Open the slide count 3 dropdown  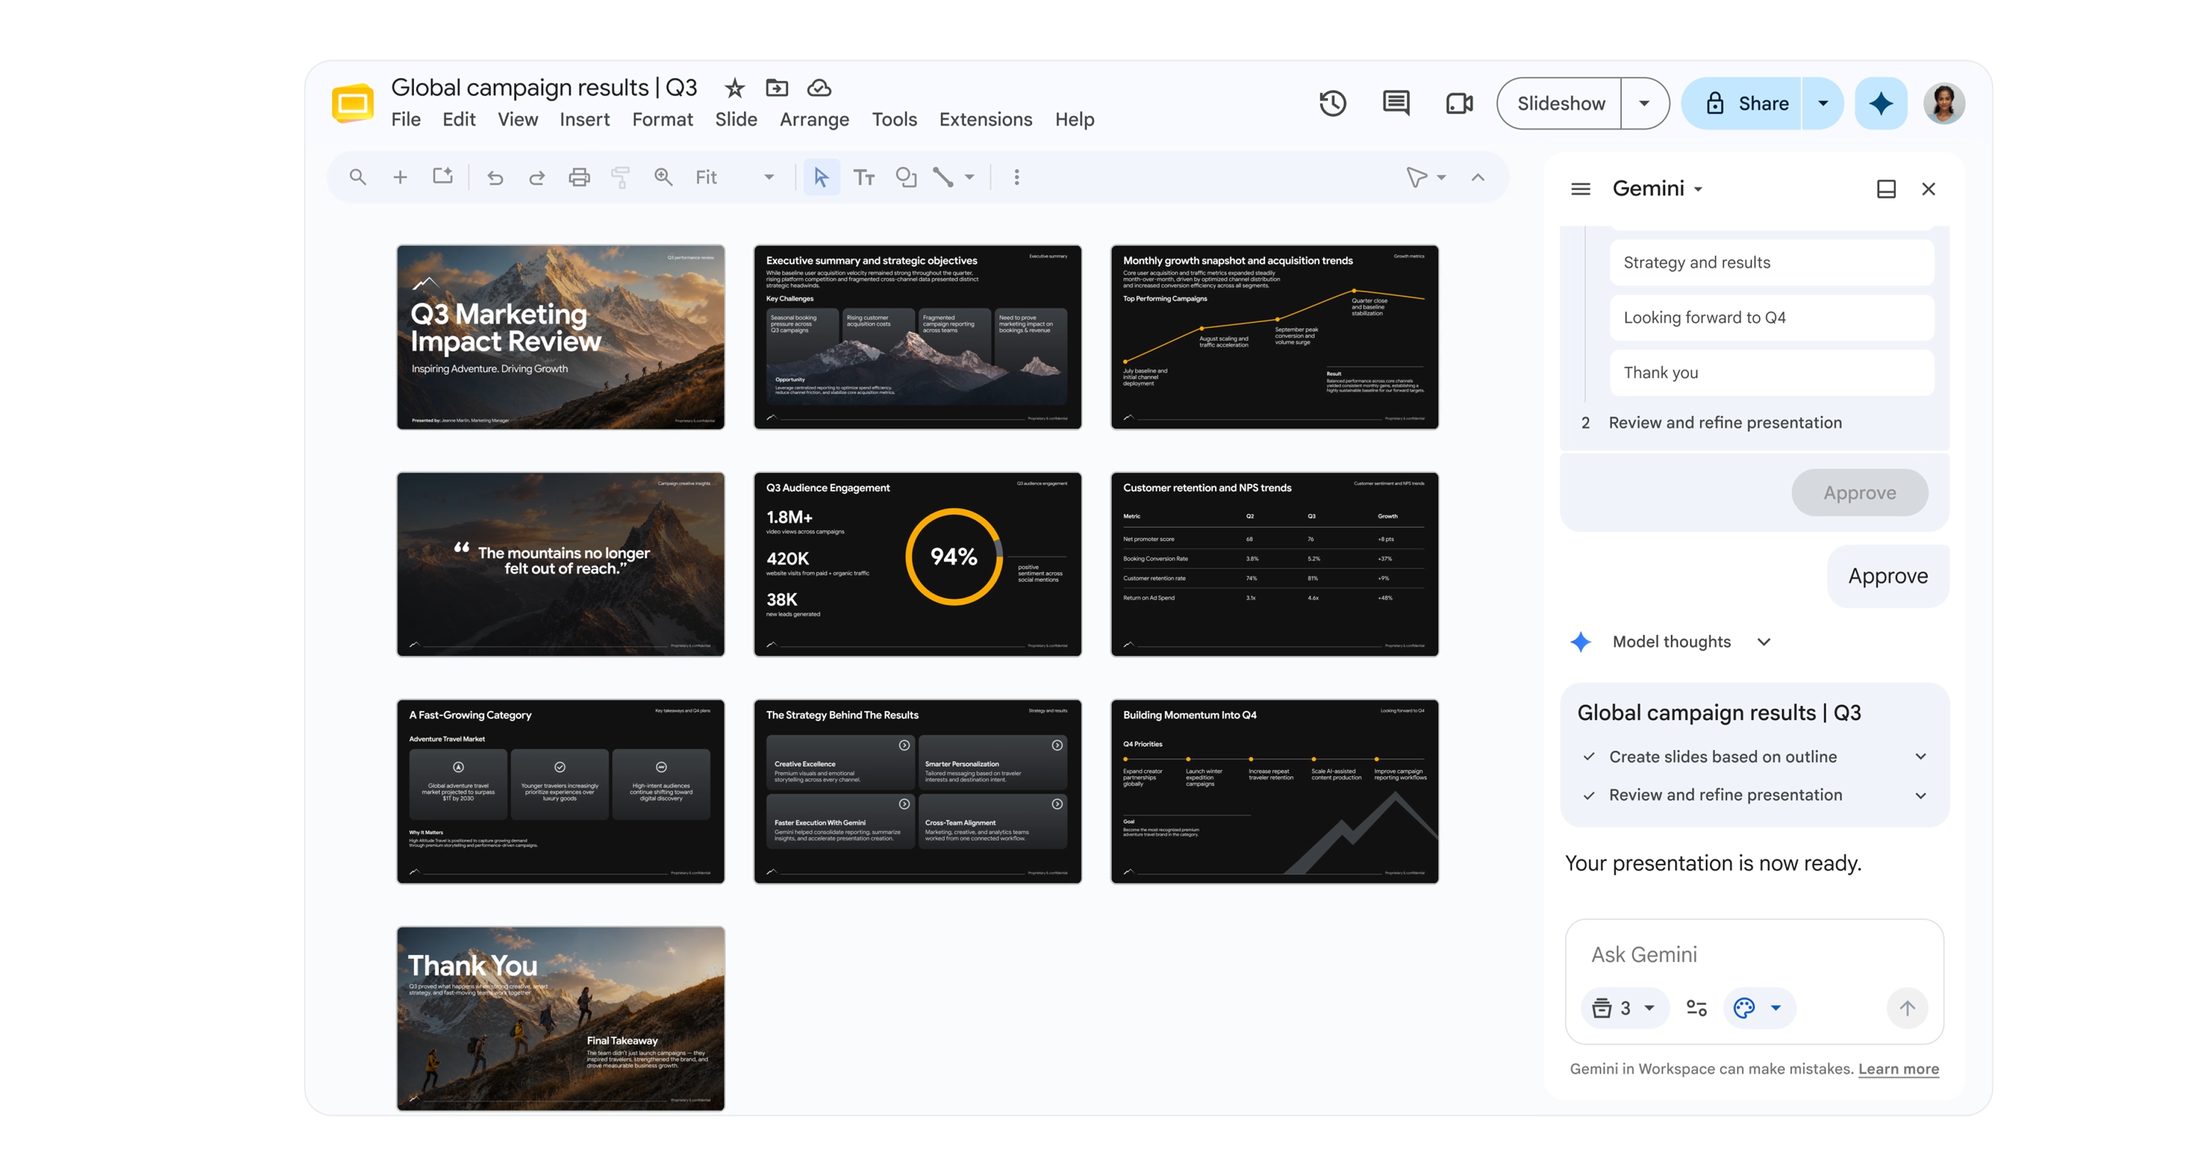(1624, 1008)
